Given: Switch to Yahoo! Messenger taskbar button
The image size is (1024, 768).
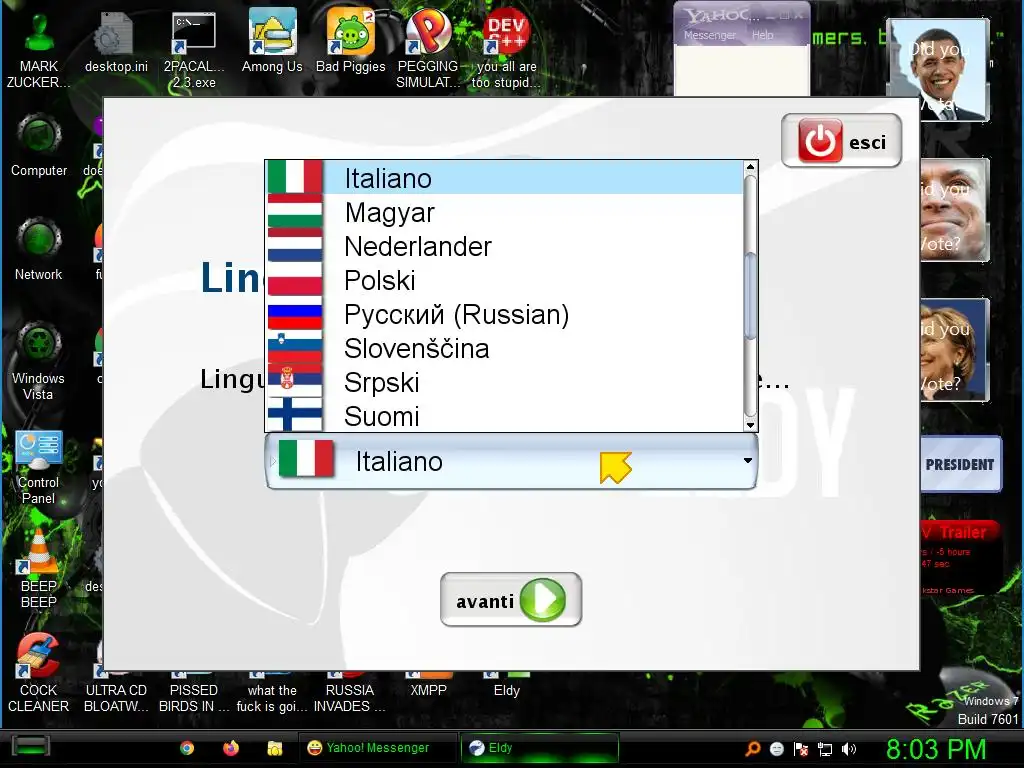Looking at the screenshot, I should (x=377, y=748).
